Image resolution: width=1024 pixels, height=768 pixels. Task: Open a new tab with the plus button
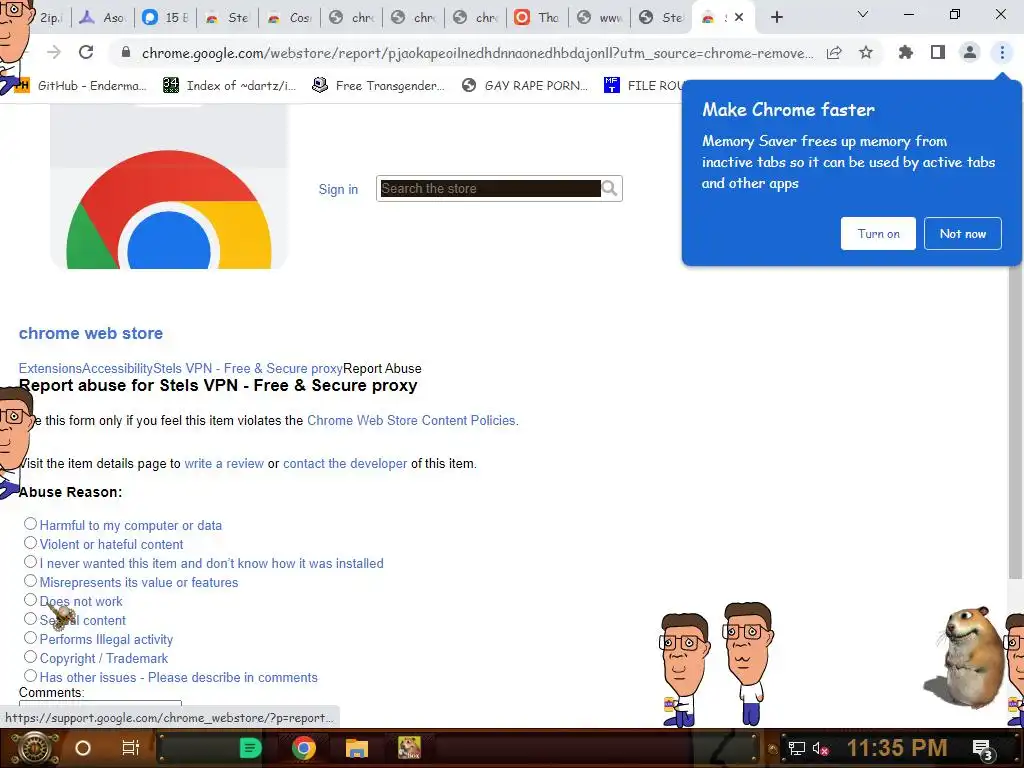click(x=776, y=17)
